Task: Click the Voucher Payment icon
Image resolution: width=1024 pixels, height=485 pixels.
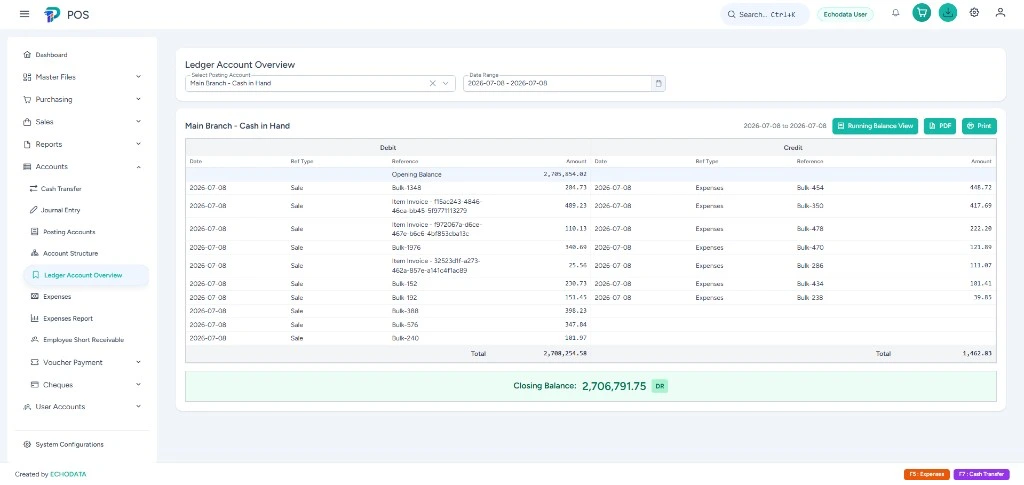Action: click(35, 362)
